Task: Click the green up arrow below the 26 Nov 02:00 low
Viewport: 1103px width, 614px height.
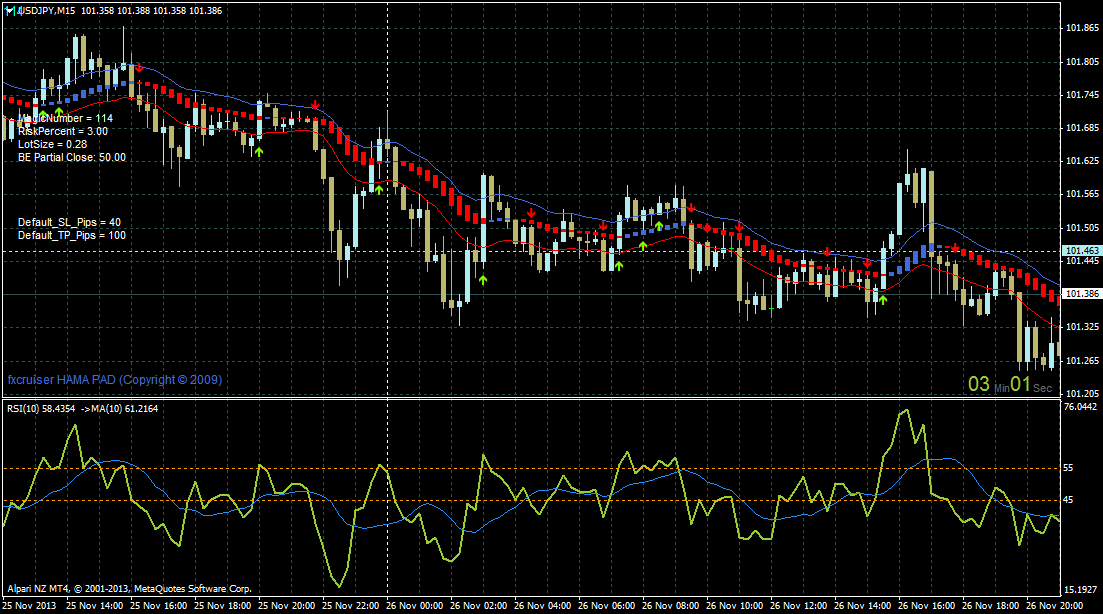Action: click(483, 279)
